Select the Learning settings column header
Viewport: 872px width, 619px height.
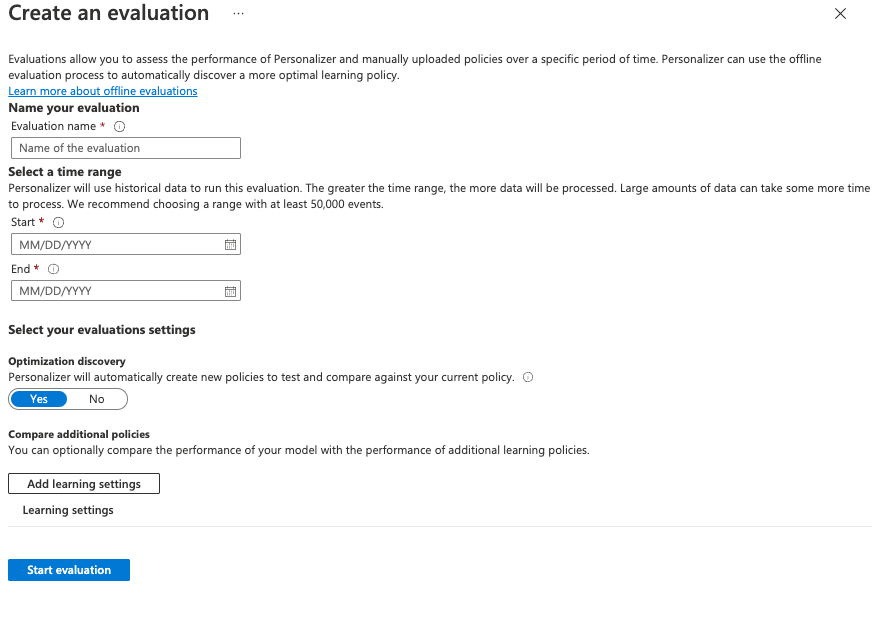point(68,510)
